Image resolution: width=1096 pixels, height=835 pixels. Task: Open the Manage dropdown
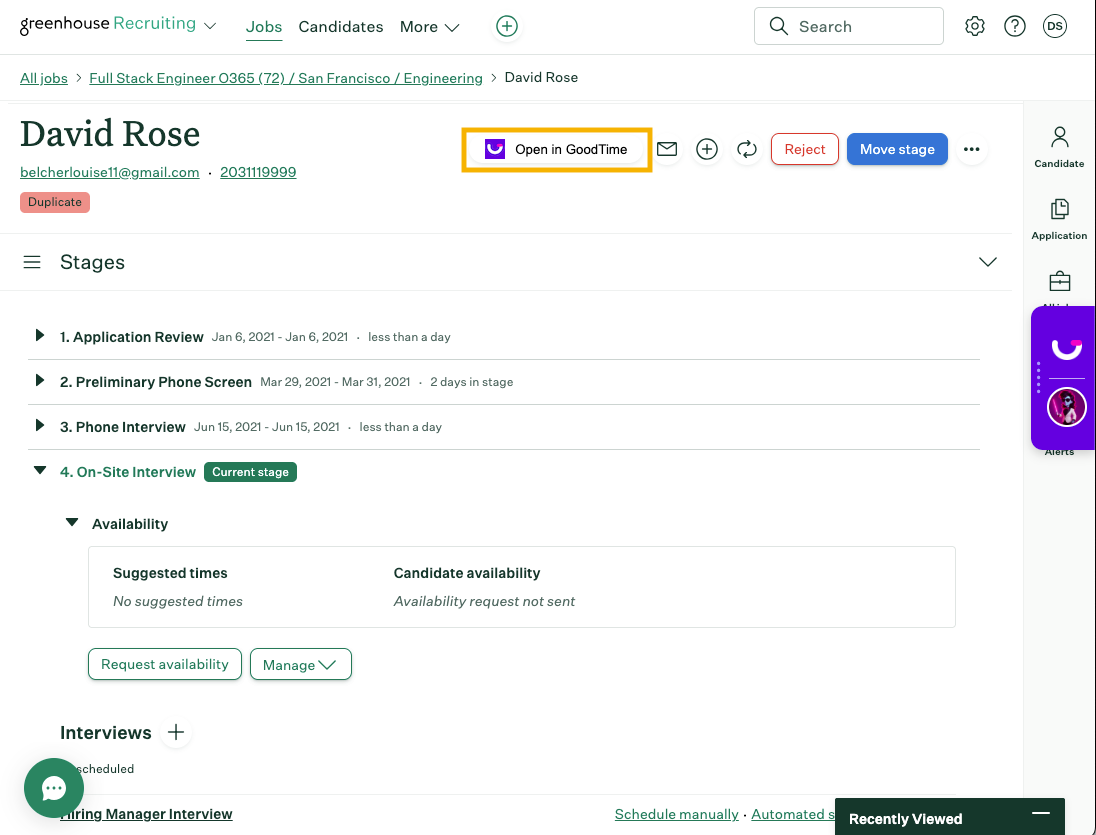coord(301,664)
